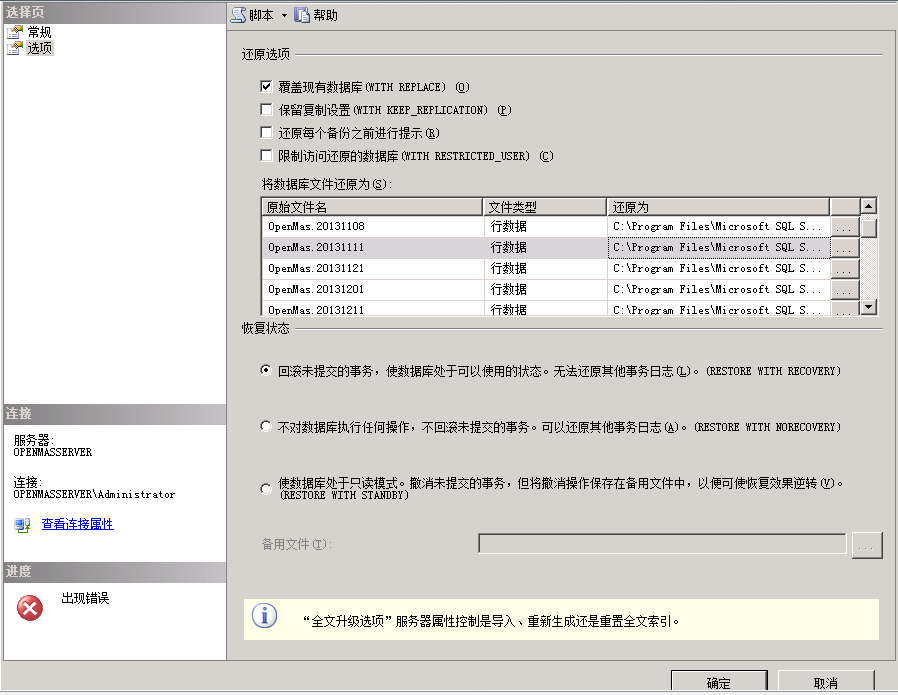Select RESTORE WITH STANDBY radio option
898x695 pixels.
(266, 489)
